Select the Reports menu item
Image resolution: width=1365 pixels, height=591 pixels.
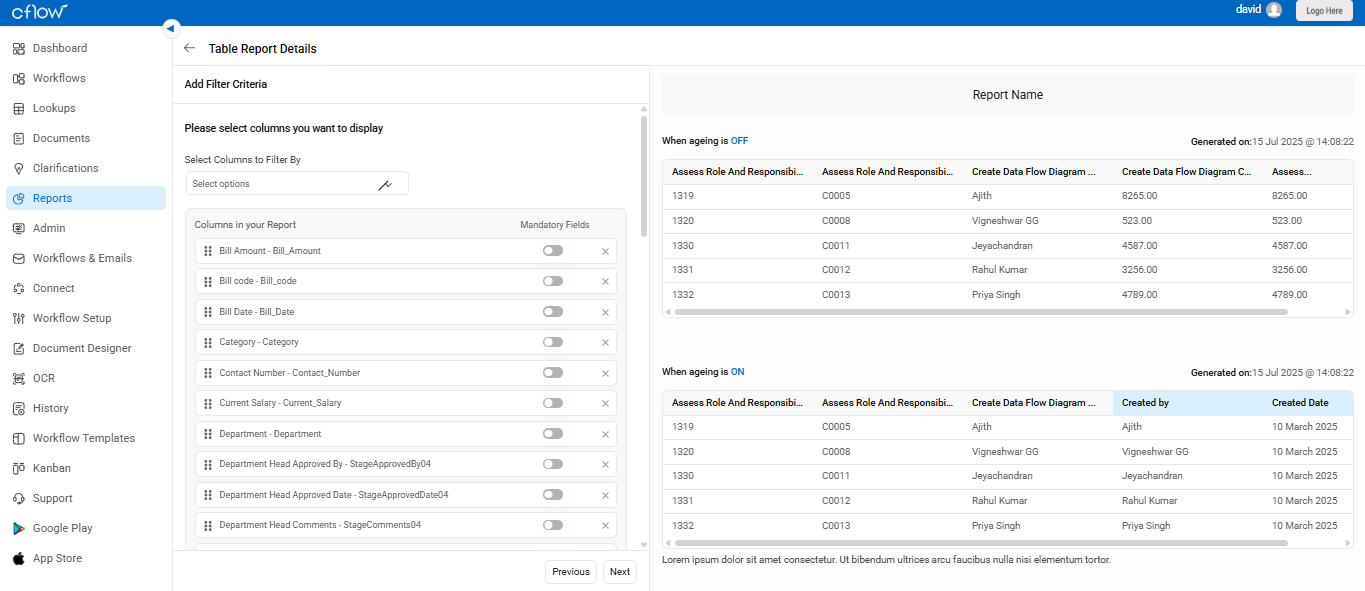coord(86,198)
